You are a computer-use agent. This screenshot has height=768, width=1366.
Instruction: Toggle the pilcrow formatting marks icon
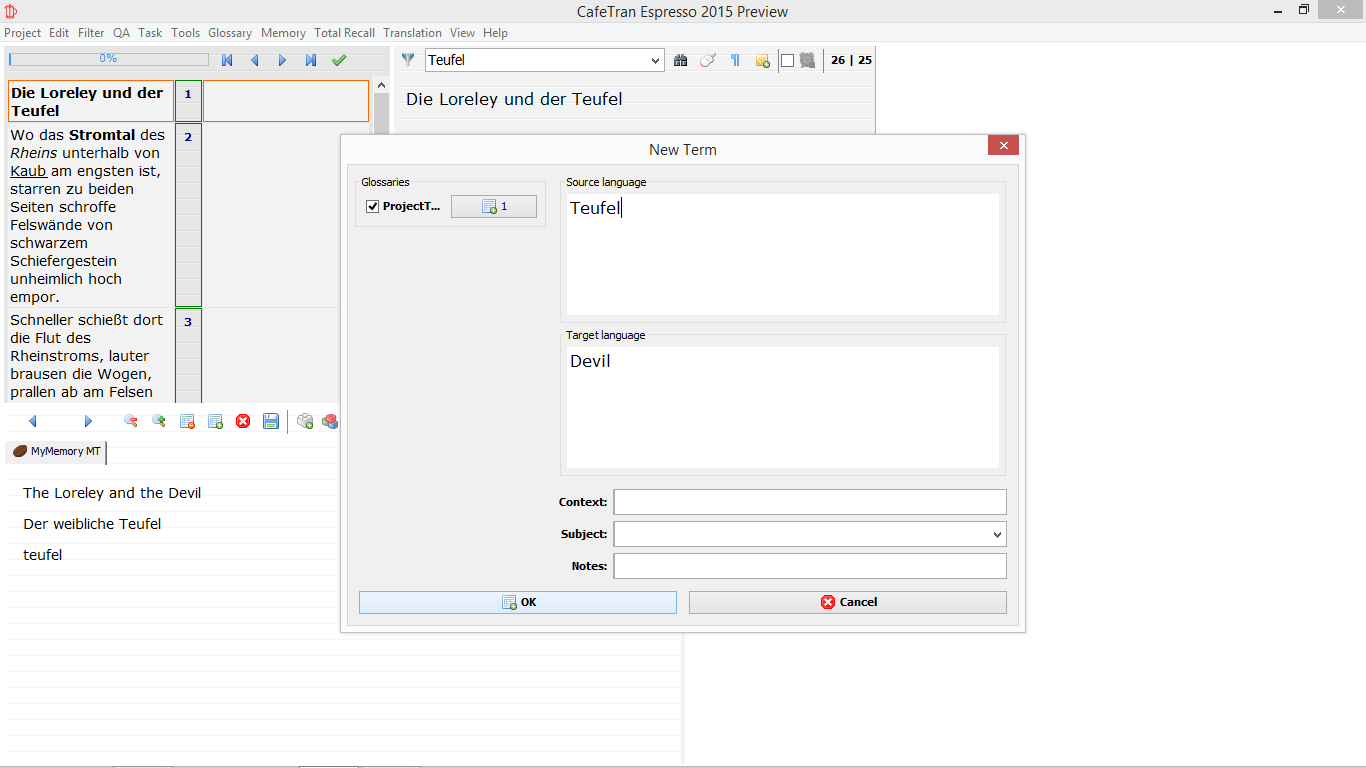tap(735, 60)
